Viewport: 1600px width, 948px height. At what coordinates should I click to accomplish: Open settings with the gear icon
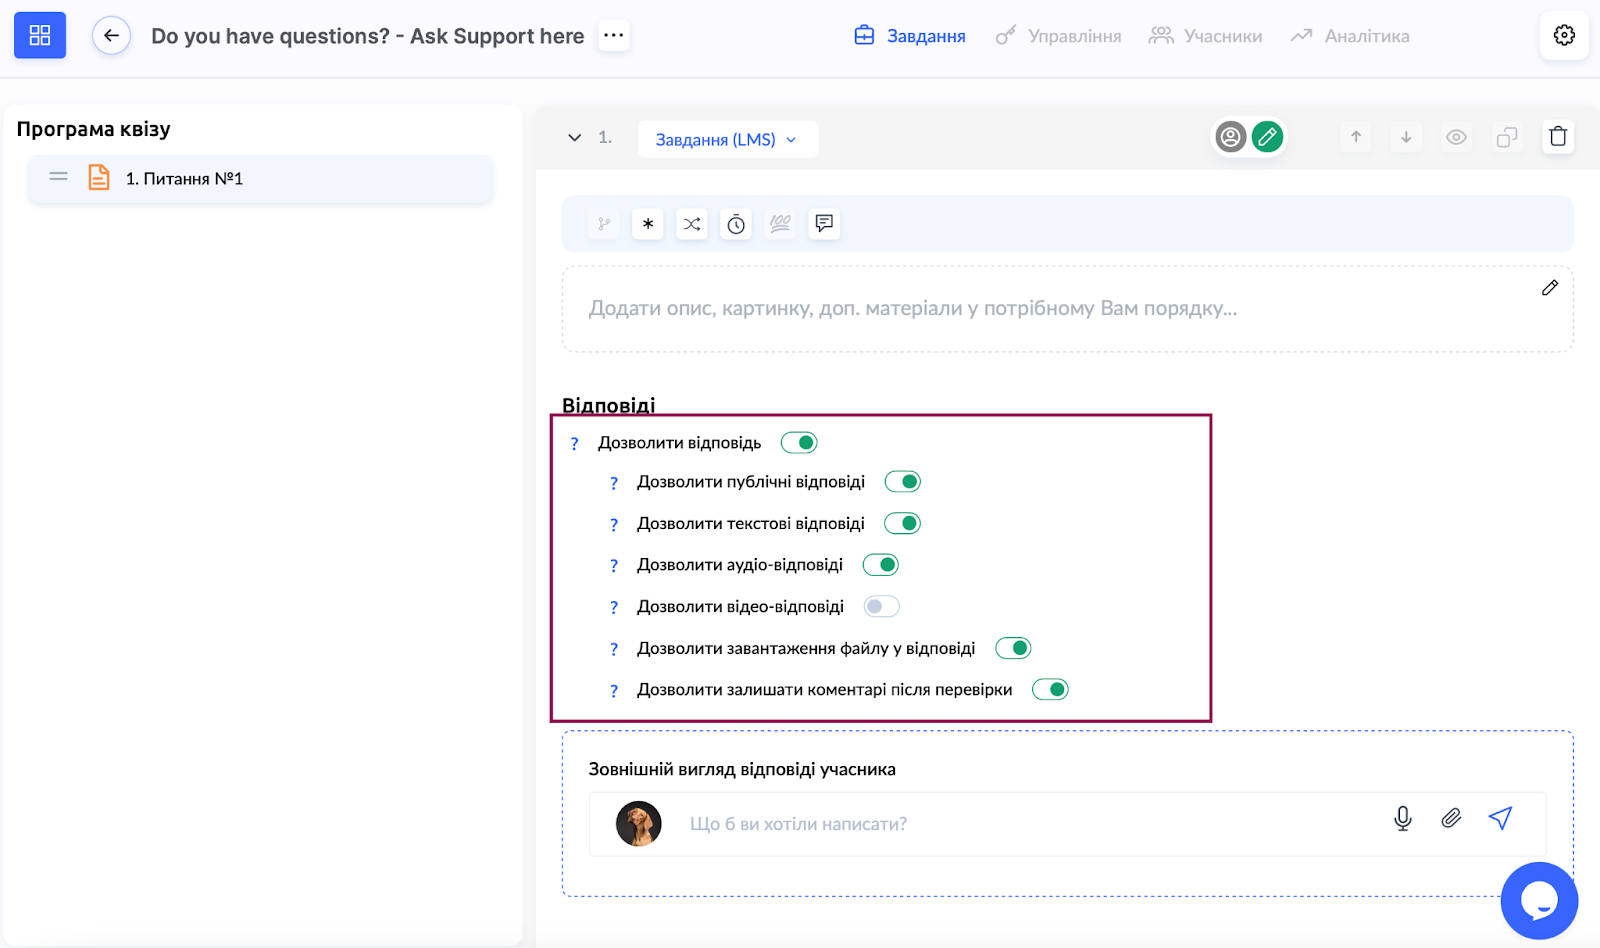1564,36
